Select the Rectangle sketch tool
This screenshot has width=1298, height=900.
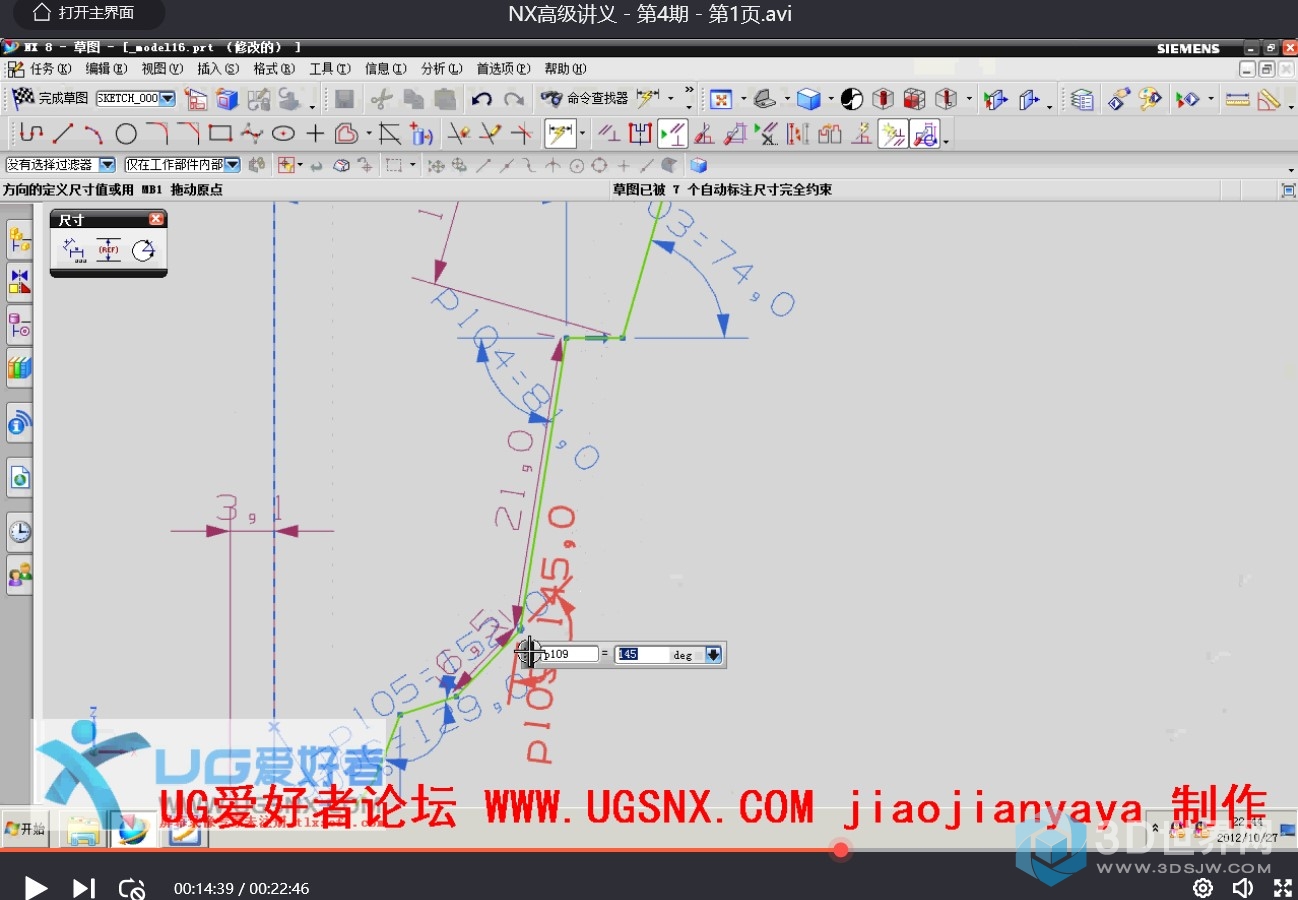(x=220, y=133)
